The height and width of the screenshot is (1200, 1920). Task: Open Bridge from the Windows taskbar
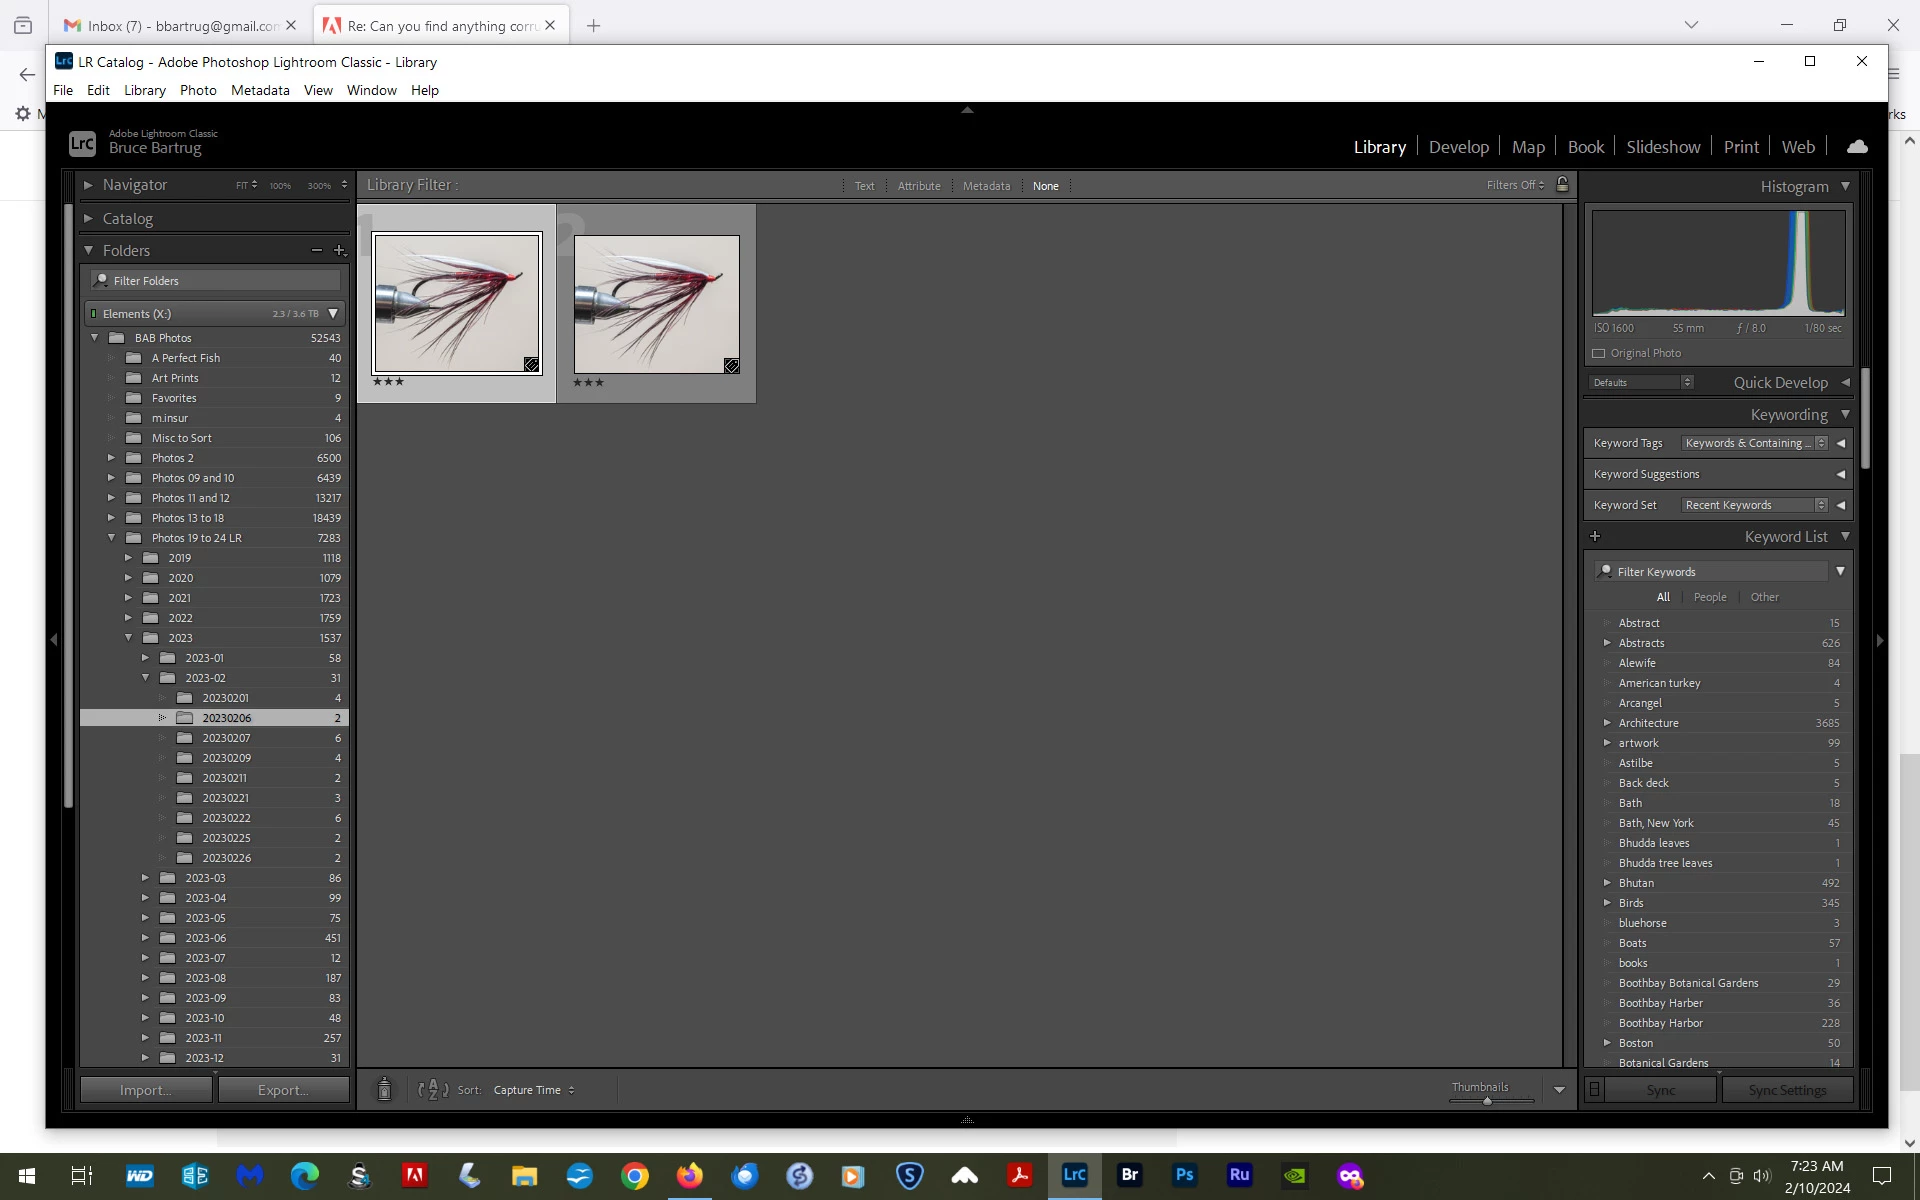pos(1129,1176)
